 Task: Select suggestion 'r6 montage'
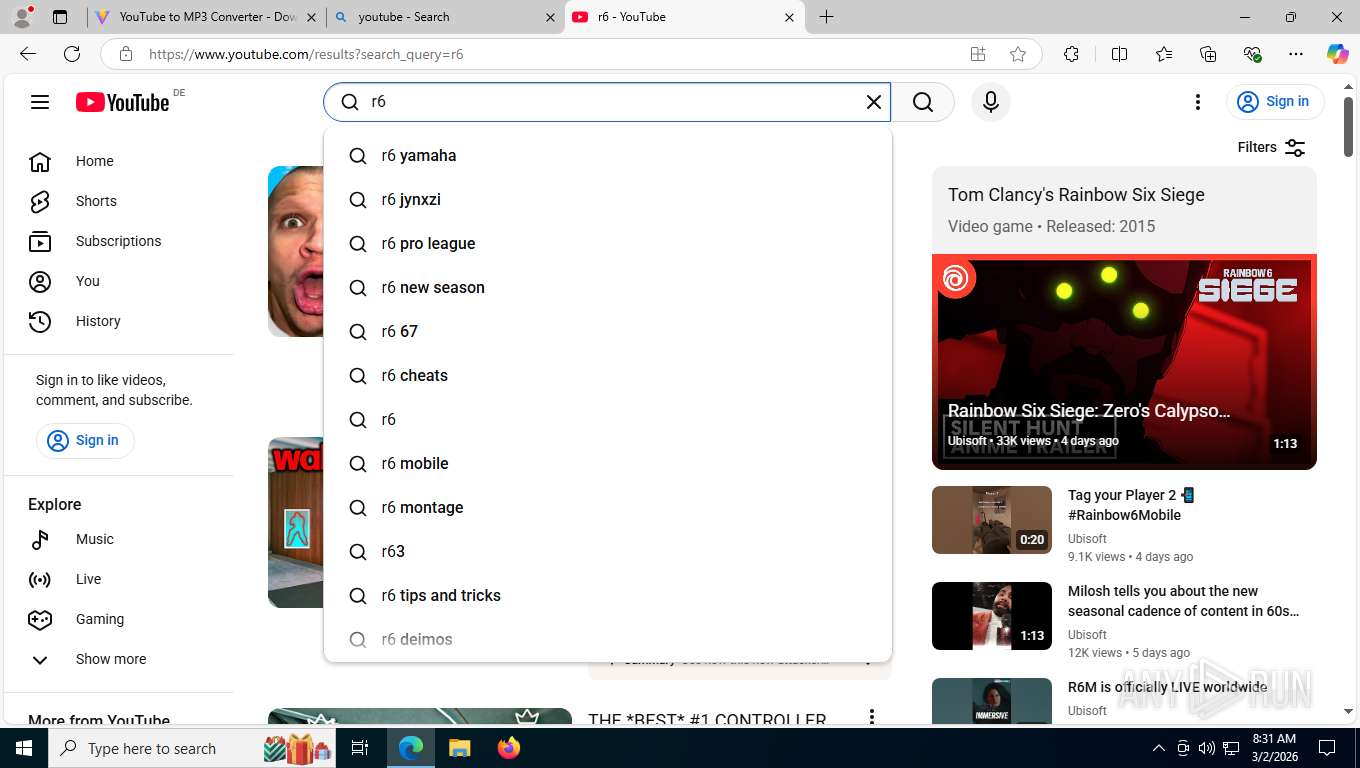tap(608, 508)
